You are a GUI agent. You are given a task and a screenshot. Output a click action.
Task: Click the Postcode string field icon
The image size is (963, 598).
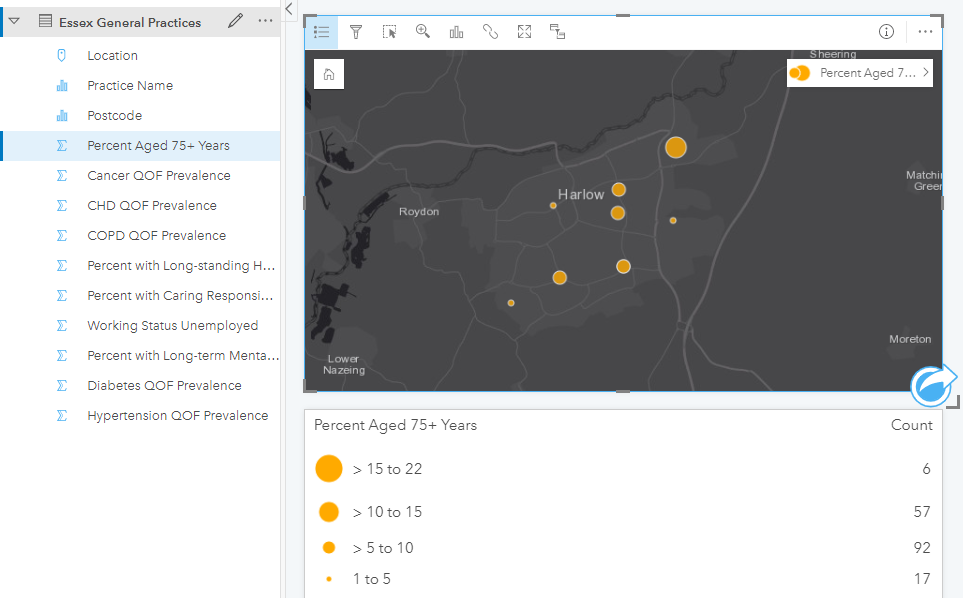tap(62, 115)
